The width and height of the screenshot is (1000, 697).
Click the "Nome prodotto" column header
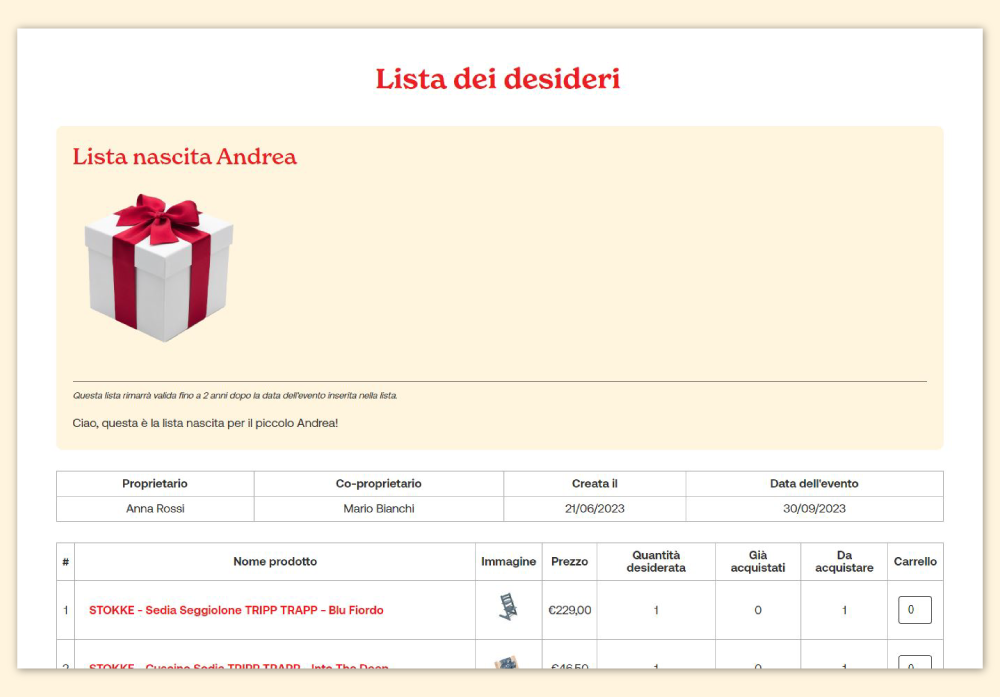click(x=275, y=562)
